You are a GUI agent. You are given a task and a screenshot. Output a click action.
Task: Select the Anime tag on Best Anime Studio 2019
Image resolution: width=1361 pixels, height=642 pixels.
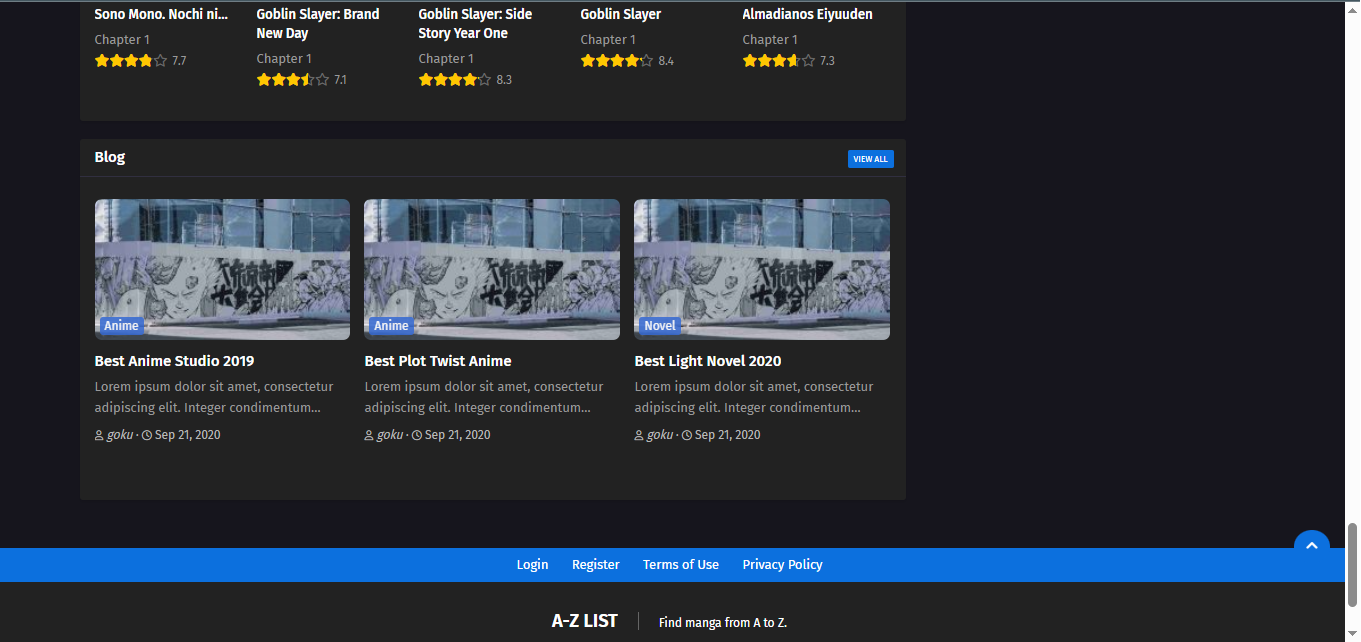point(121,326)
